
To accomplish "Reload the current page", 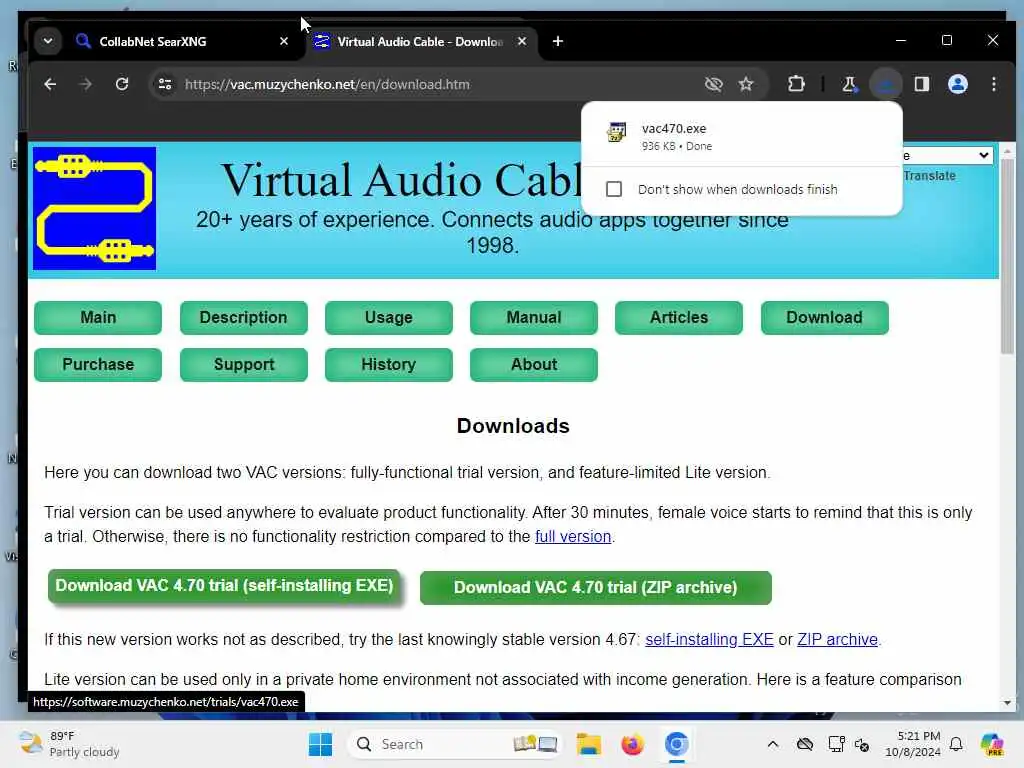I will coord(122,84).
